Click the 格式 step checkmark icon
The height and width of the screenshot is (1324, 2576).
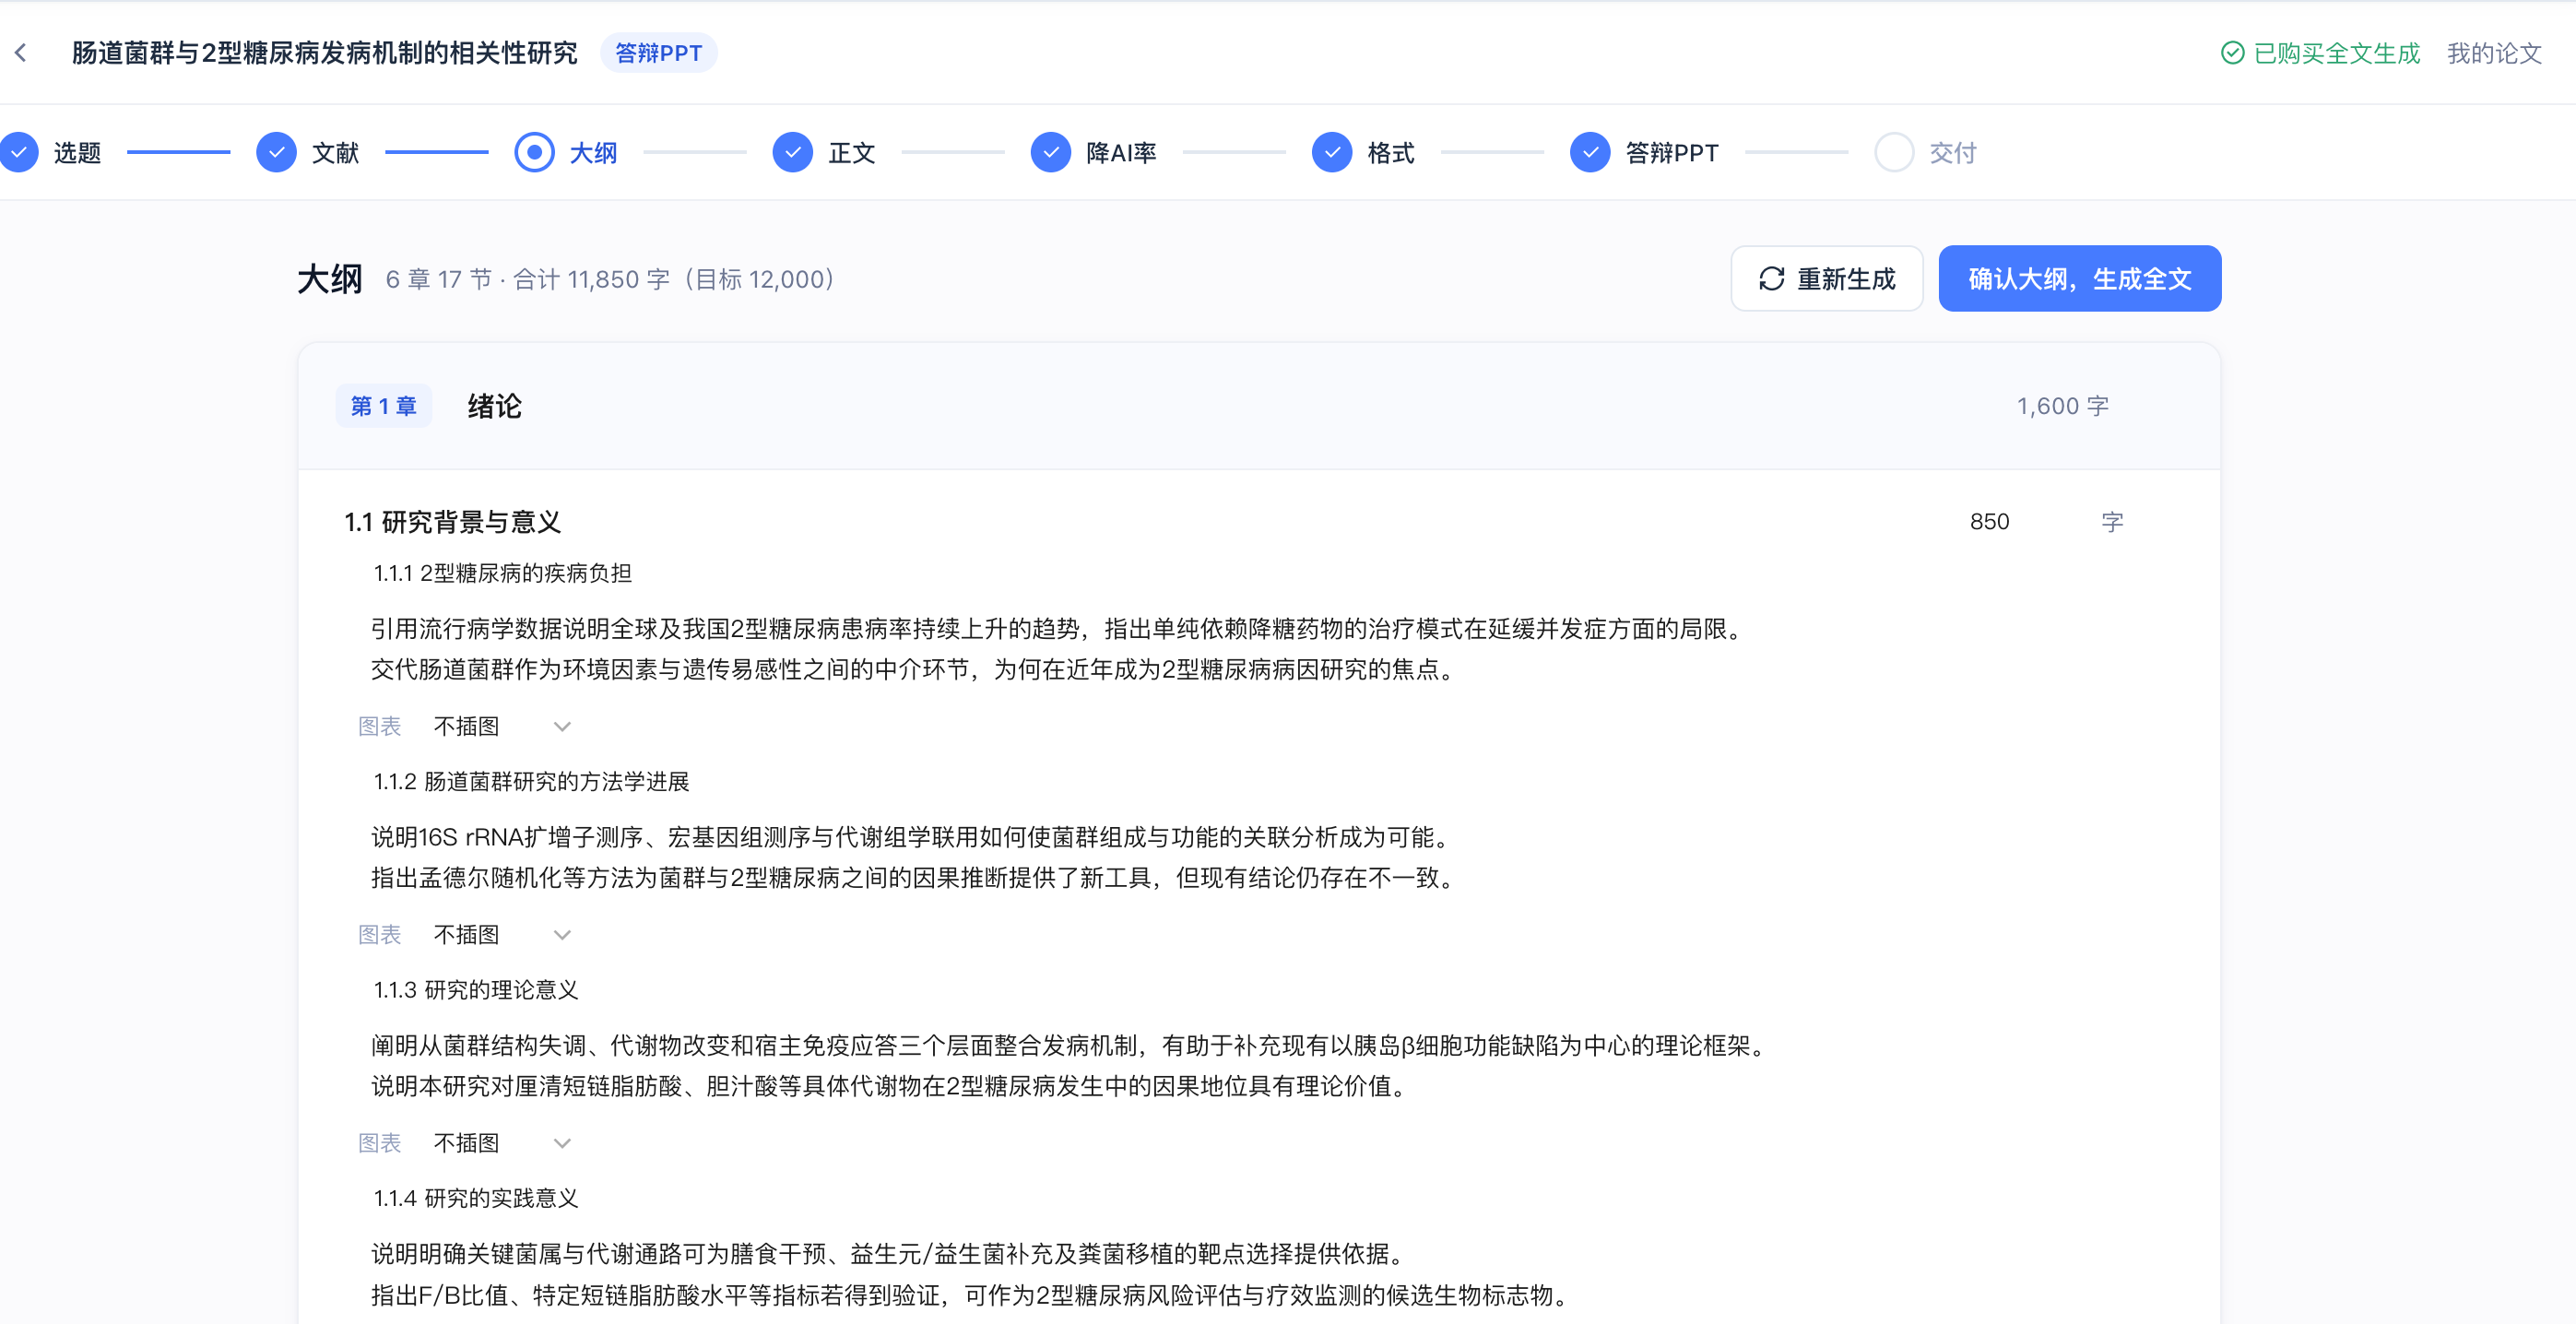click(1331, 152)
